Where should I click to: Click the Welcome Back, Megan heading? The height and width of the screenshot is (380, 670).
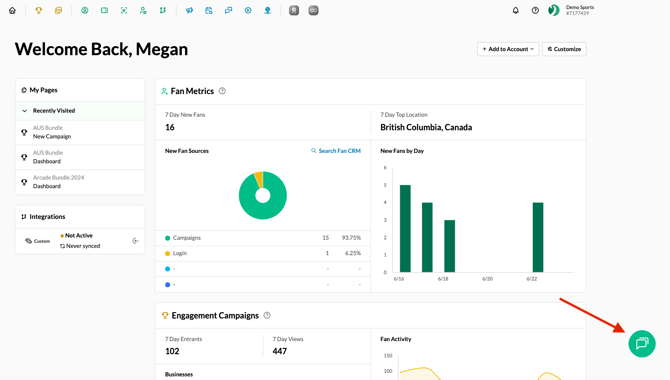pos(101,49)
